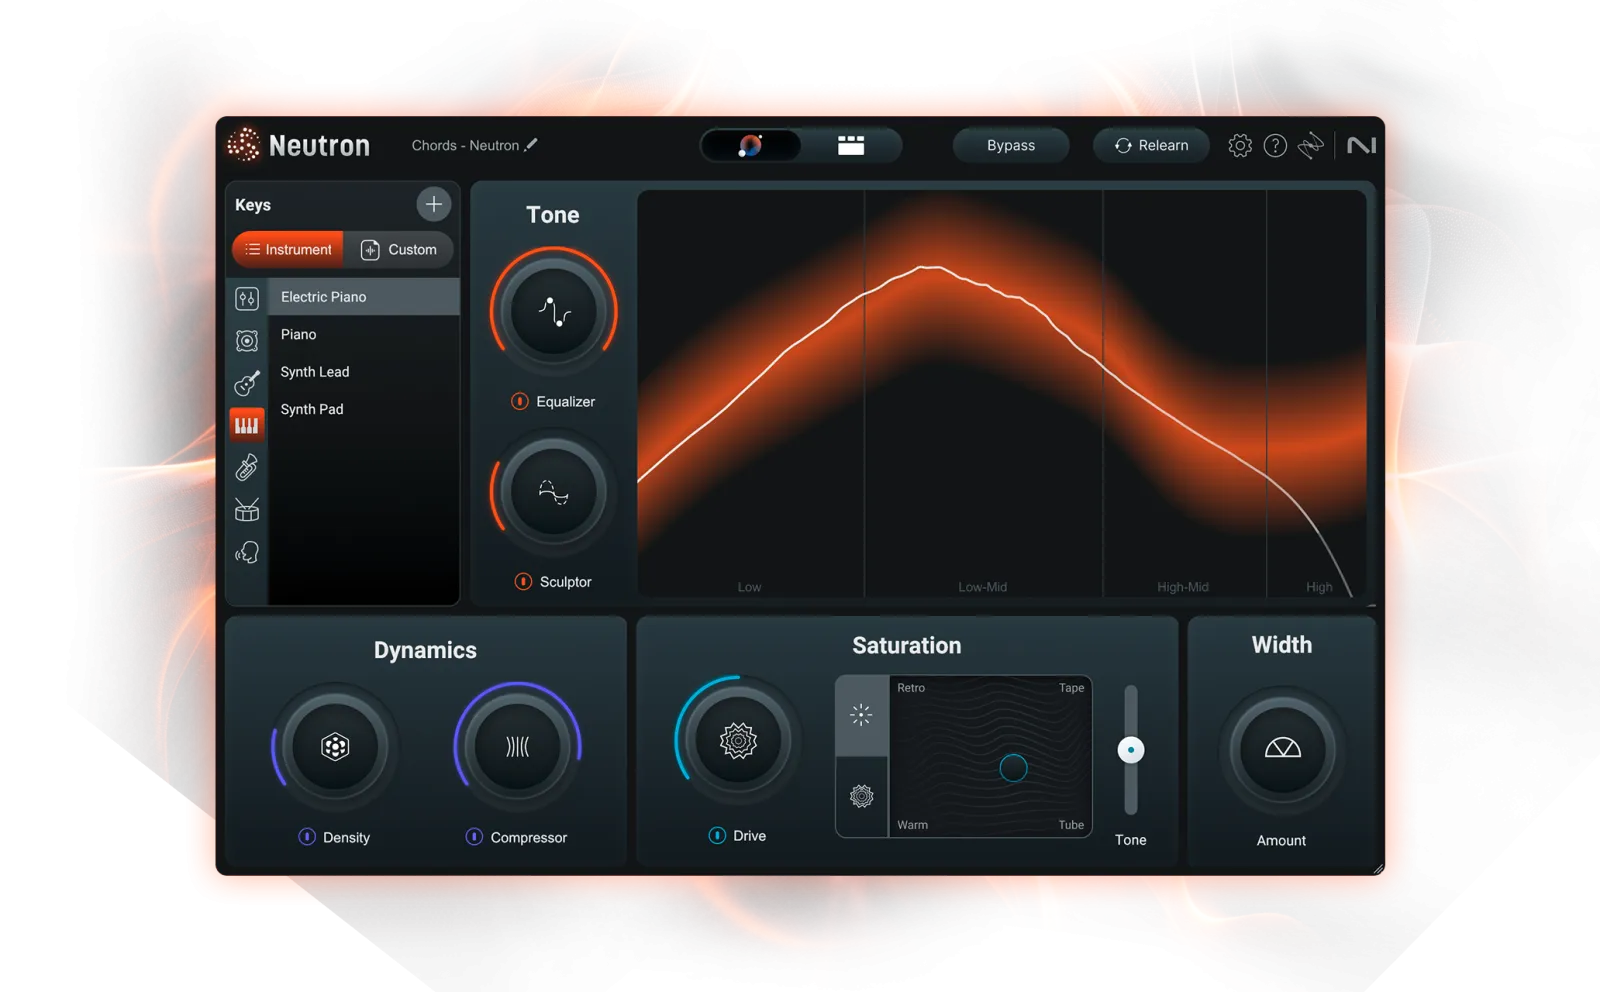This screenshot has width=1600, height=992.
Task: Click the Warm corner label
Action: [913, 825]
